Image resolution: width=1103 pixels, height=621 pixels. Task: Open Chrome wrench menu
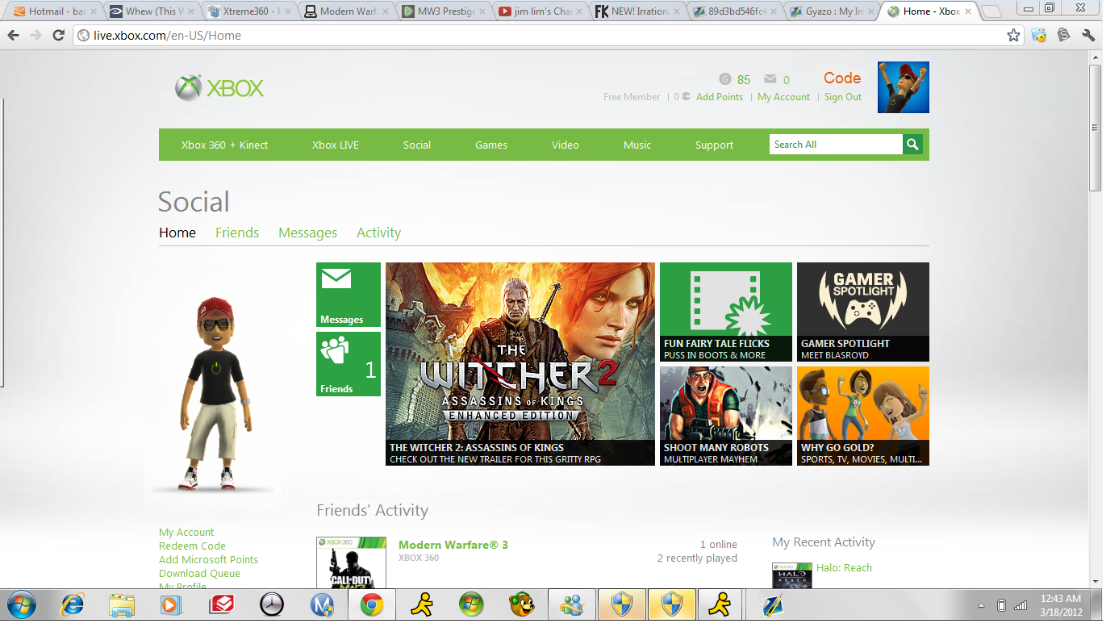pyautogui.click(x=1088, y=35)
